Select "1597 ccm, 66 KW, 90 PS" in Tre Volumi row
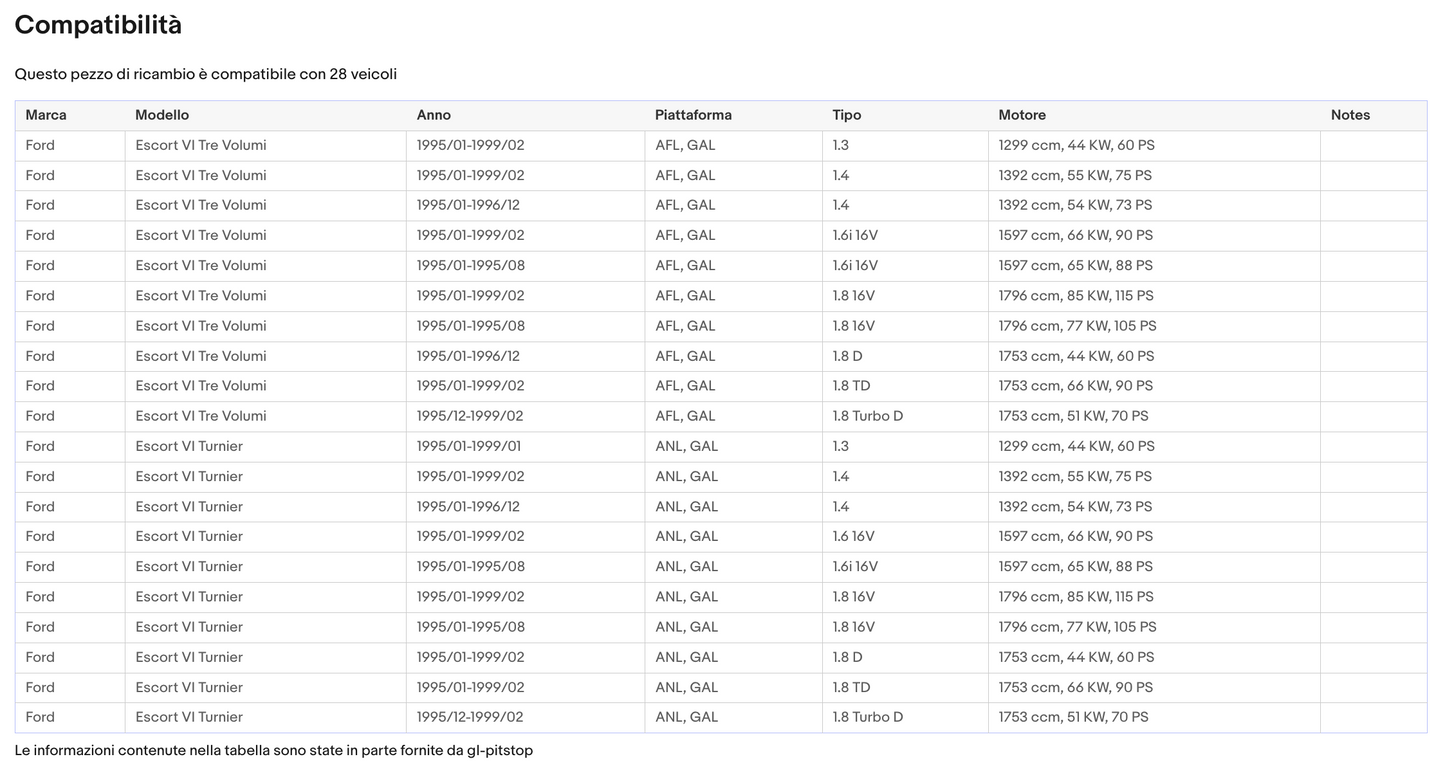The image size is (1445, 777). (x=1076, y=235)
